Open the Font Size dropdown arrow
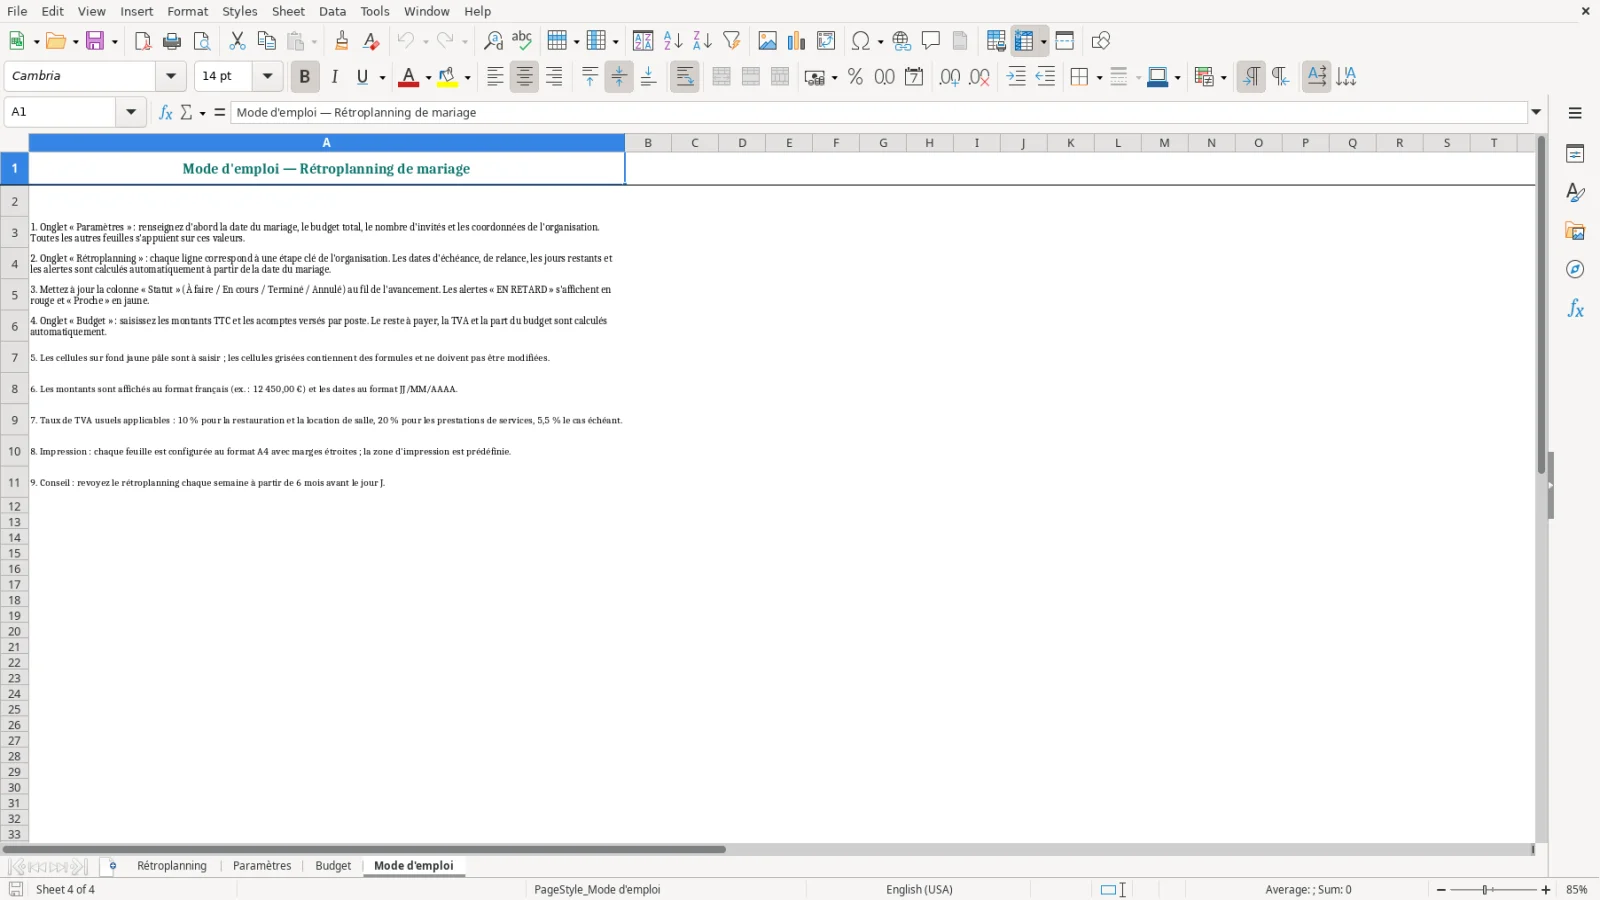 click(x=267, y=76)
